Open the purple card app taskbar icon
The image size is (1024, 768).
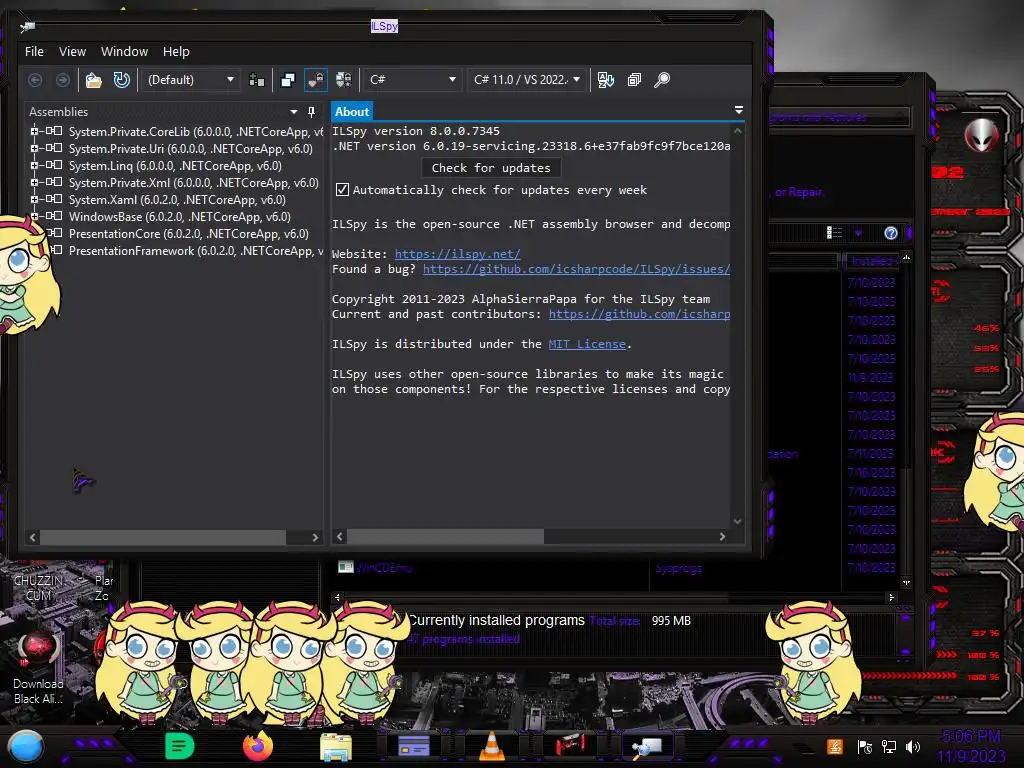coord(414,746)
